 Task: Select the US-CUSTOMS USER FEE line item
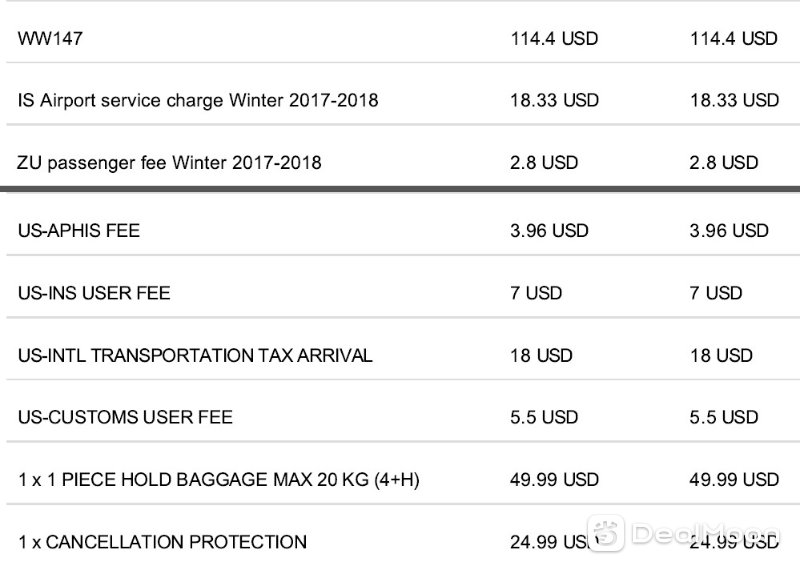pyautogui.click(x=126, y=417)
